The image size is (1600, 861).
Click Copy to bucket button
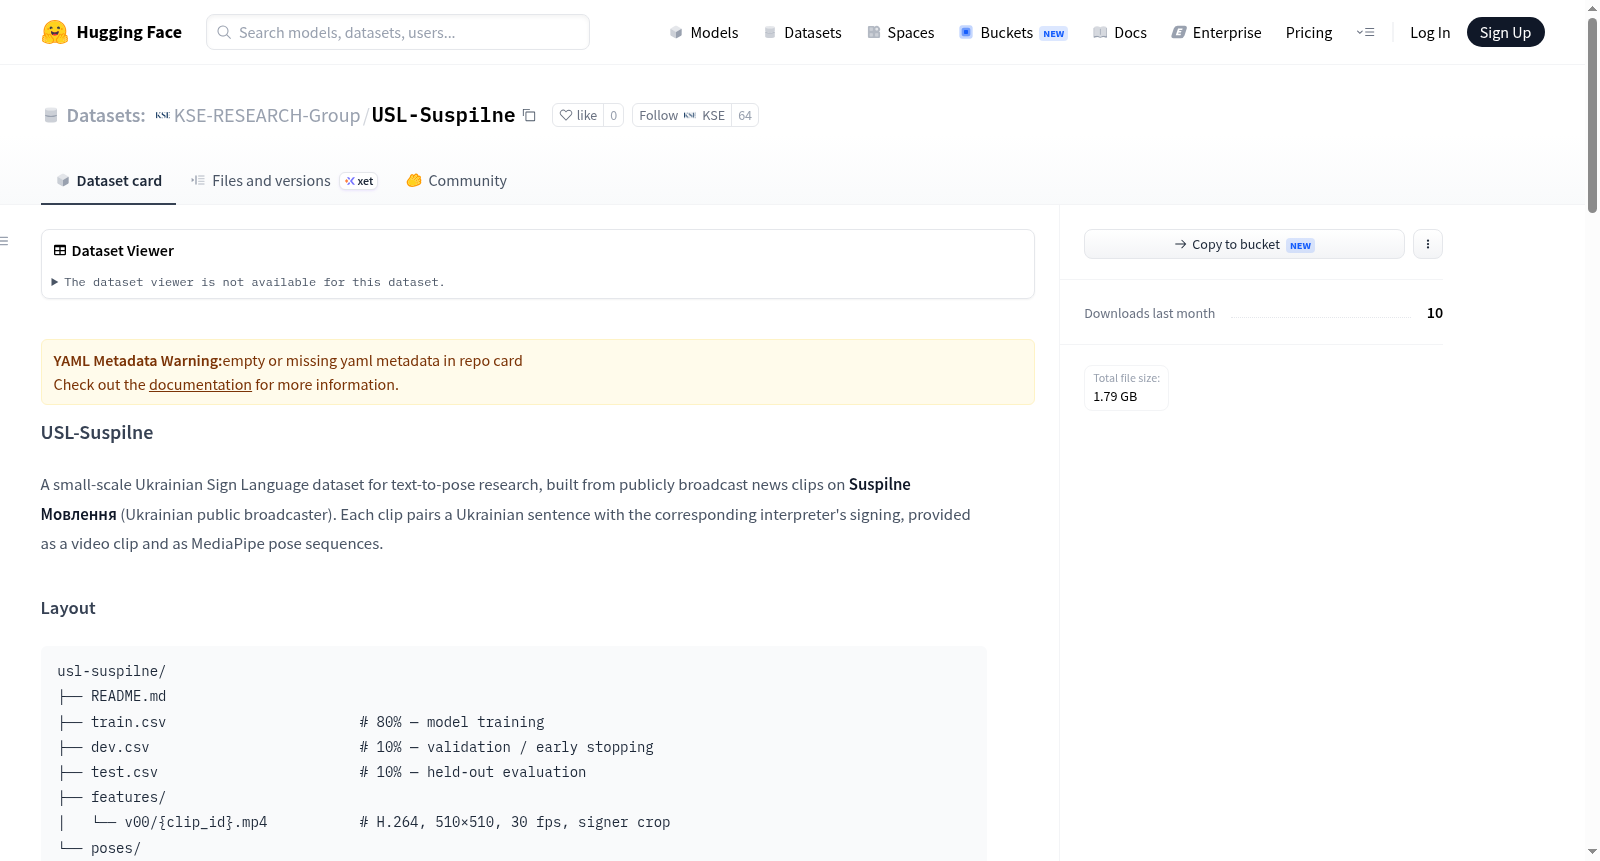click(1244, 244)
